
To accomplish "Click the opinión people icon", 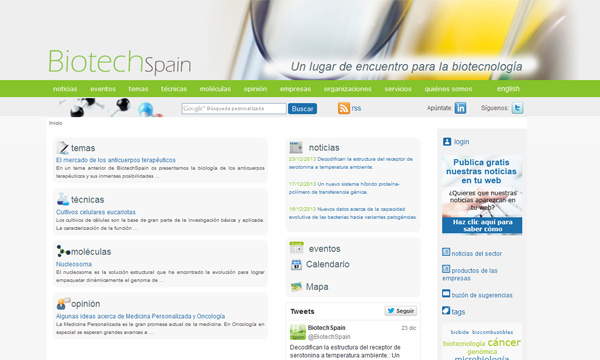I will (63, 303).
